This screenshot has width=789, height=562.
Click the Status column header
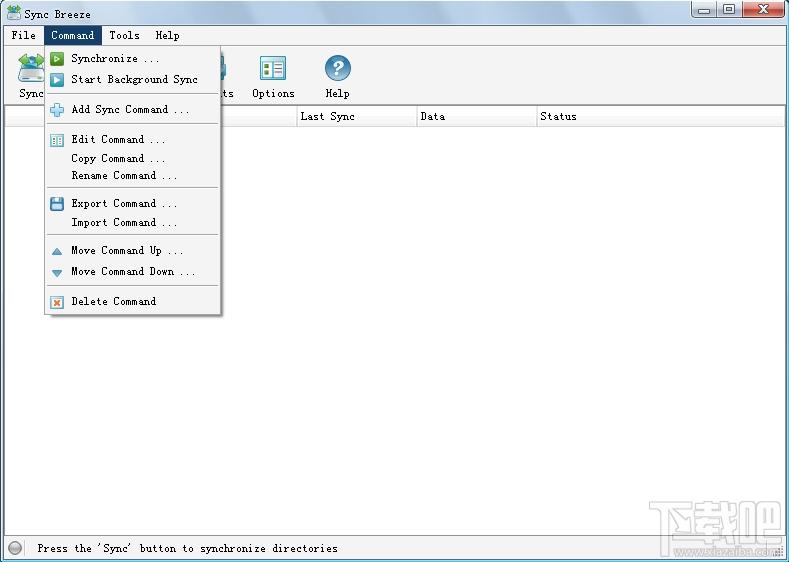pyautogui.click(x=660, y=116)
